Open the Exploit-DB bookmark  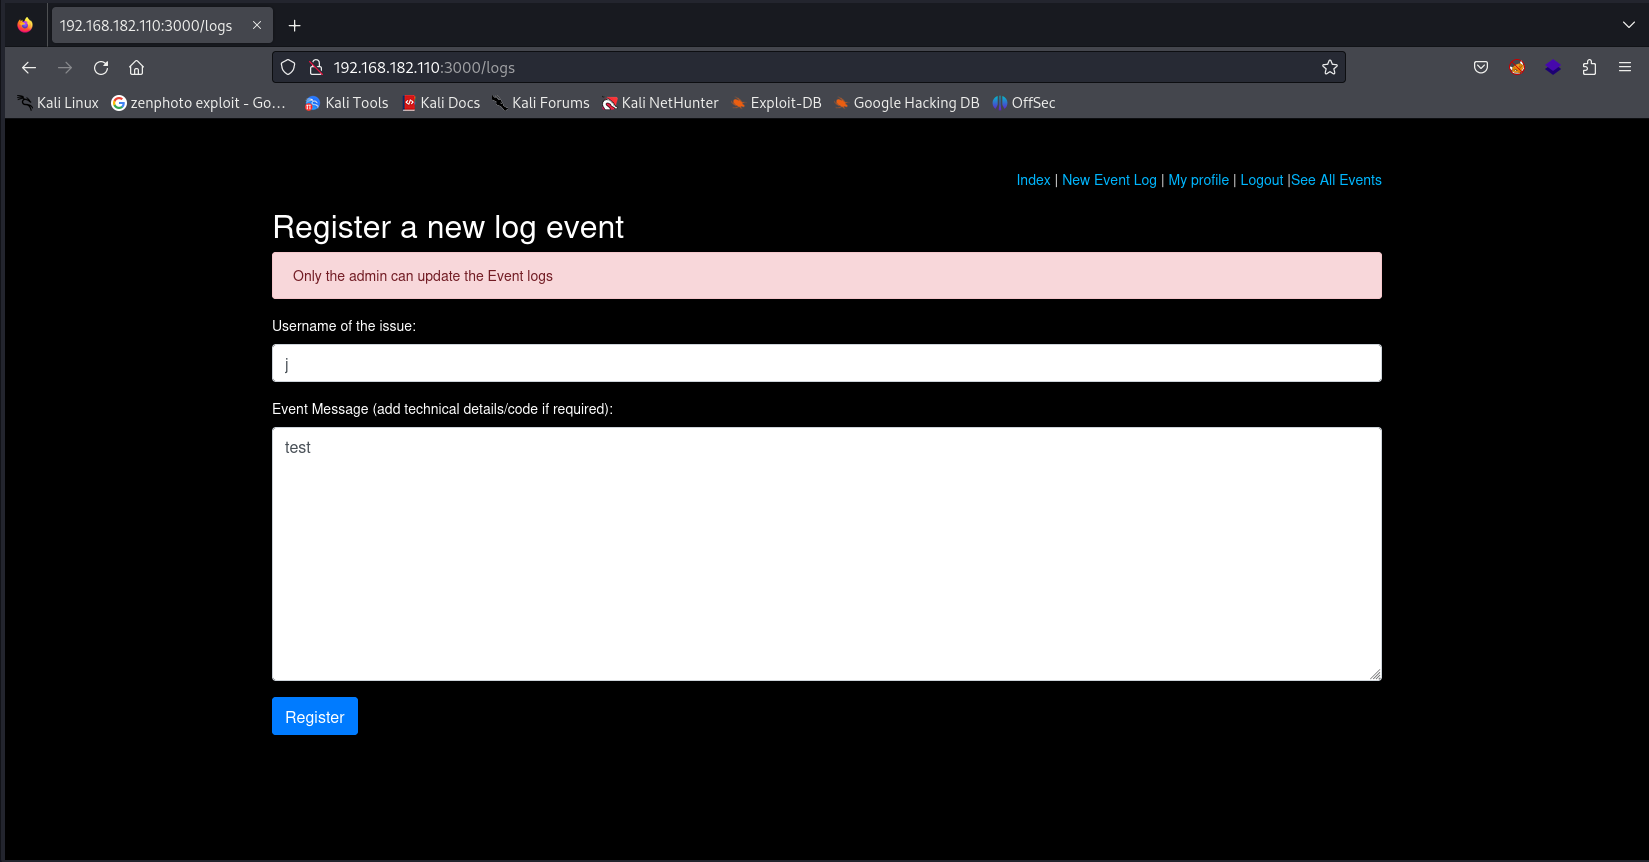pyautogui.click(x=776, y=103)
